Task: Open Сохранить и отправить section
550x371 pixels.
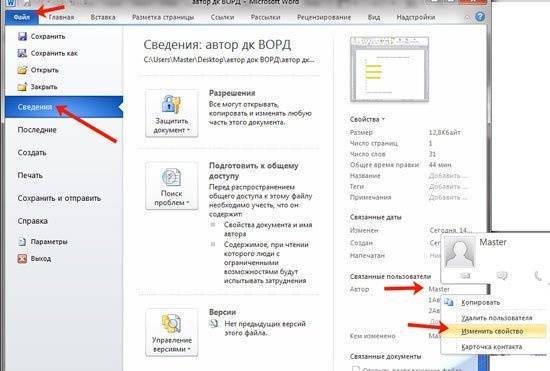Action: [x=59, y=198]
